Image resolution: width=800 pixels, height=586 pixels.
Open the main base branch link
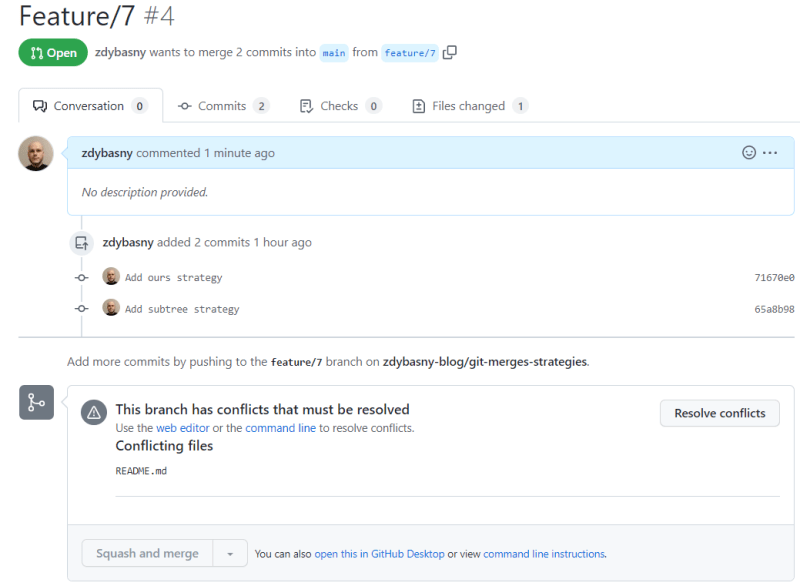tap(334, 53)
